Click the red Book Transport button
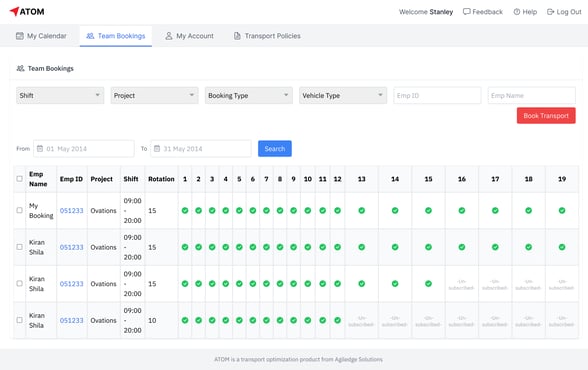This screenshot has width=588, height=370. click(546, 116)
